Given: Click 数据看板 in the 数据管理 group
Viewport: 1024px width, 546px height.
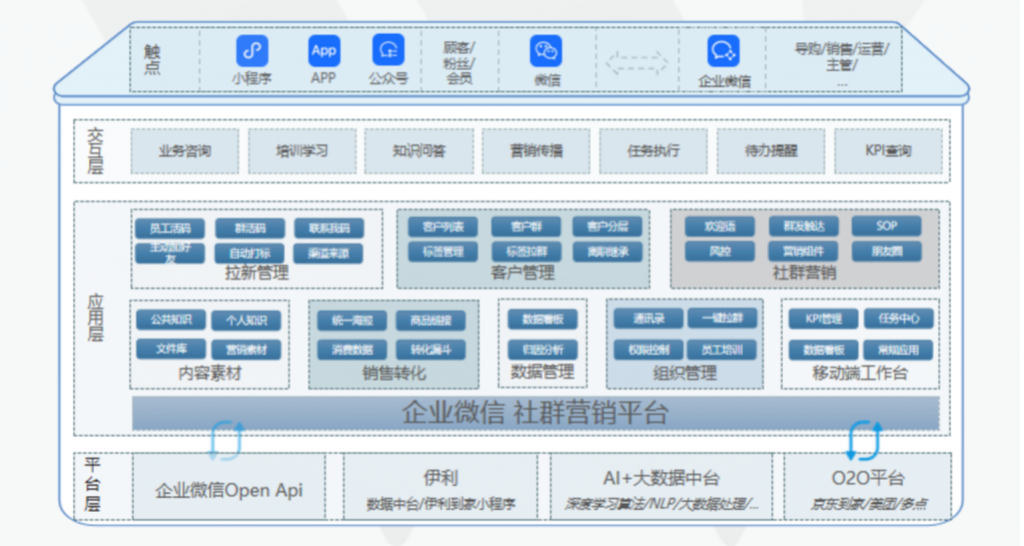Looking at the screenshot, I should [x=543, y=319].
